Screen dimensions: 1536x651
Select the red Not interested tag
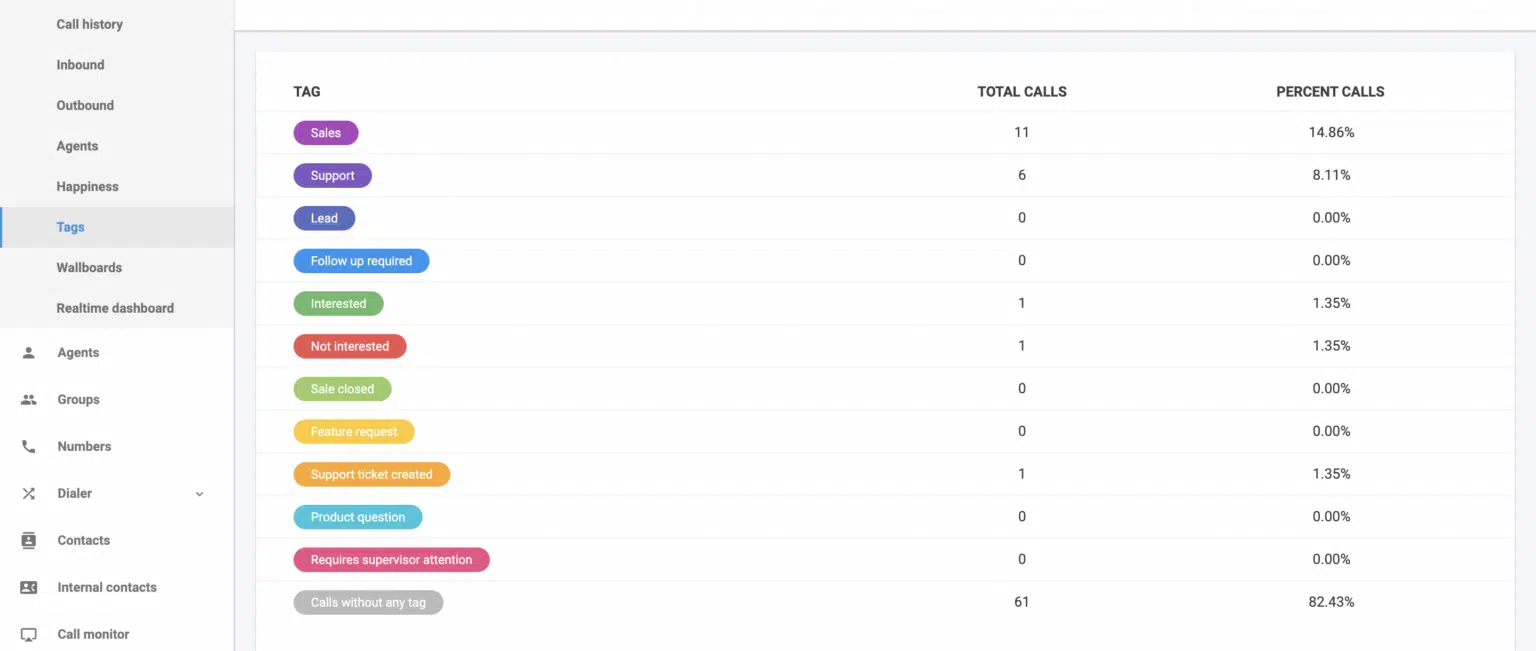[349, 347]
